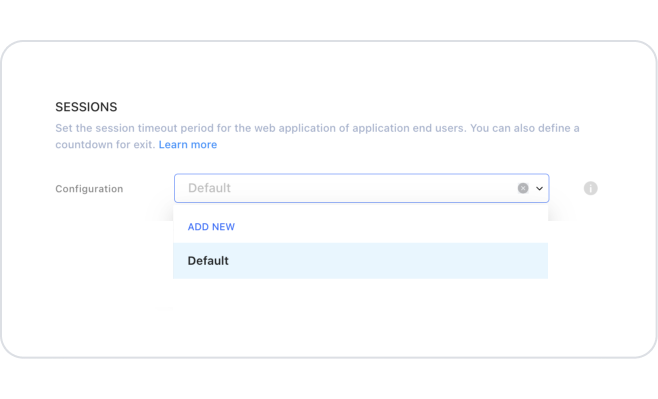
Task: Click the SESSIONS heading text
Action: tap(86, 107)
